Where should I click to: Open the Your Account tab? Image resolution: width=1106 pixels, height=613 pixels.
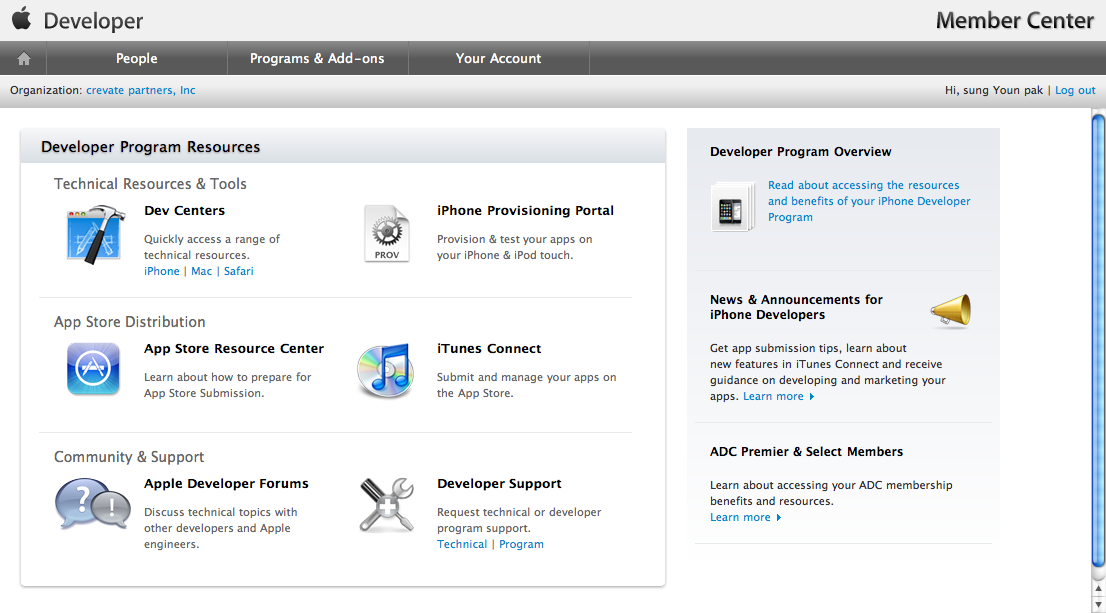coord(499,59)
